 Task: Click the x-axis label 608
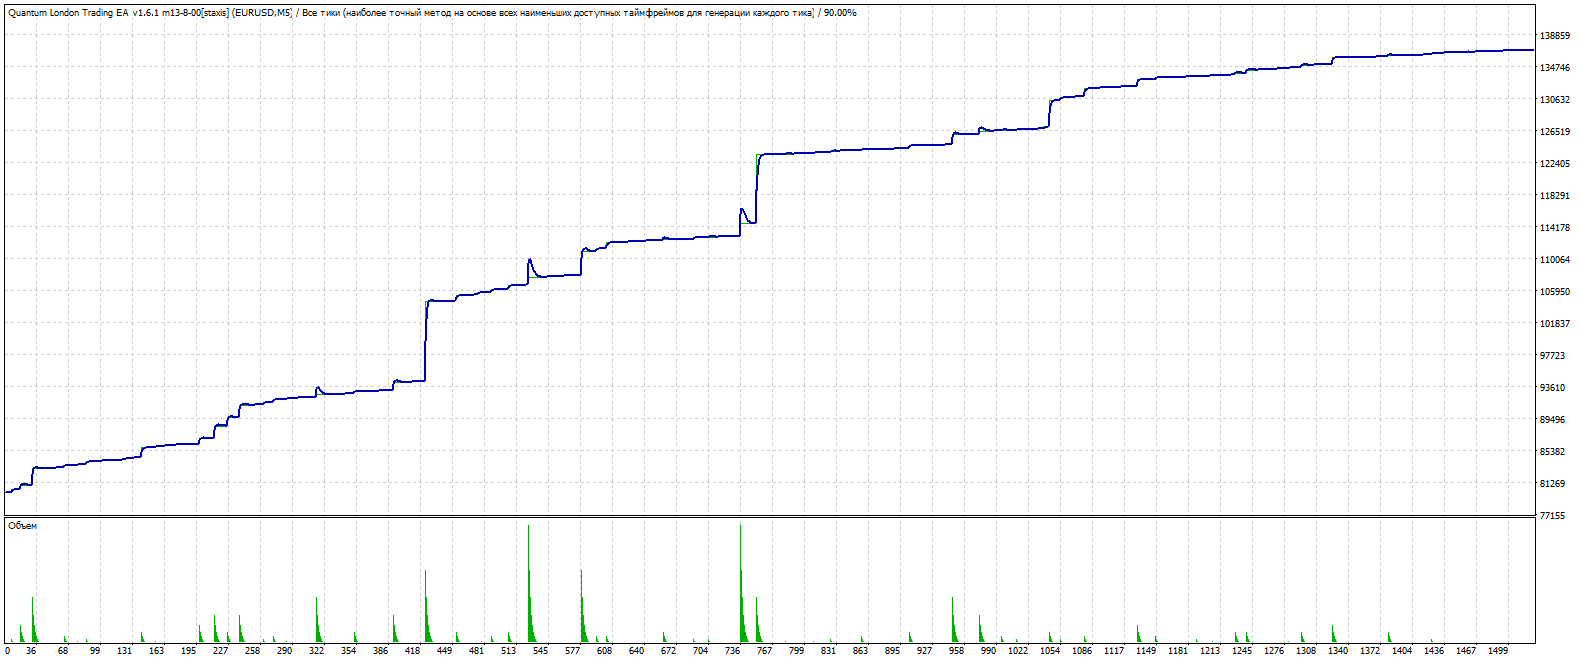[x=604, y=651]
